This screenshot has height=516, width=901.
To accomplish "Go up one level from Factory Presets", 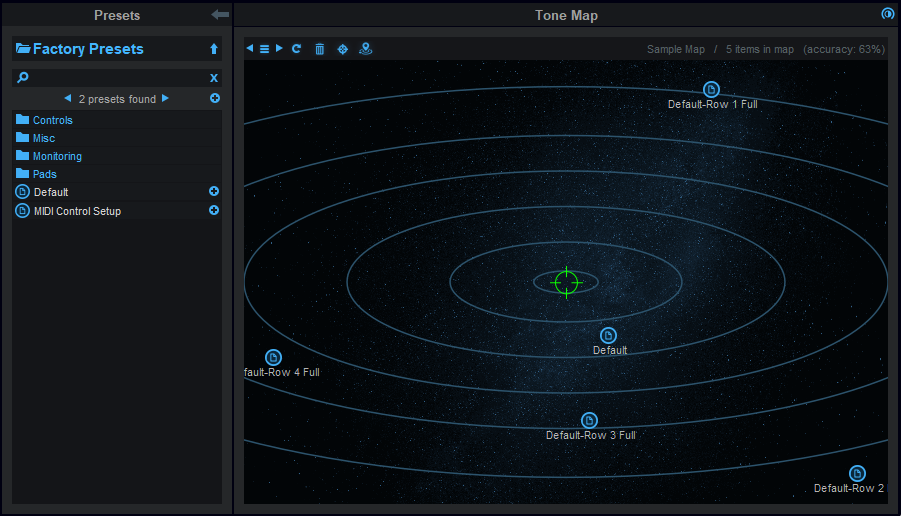I will 214,49.
